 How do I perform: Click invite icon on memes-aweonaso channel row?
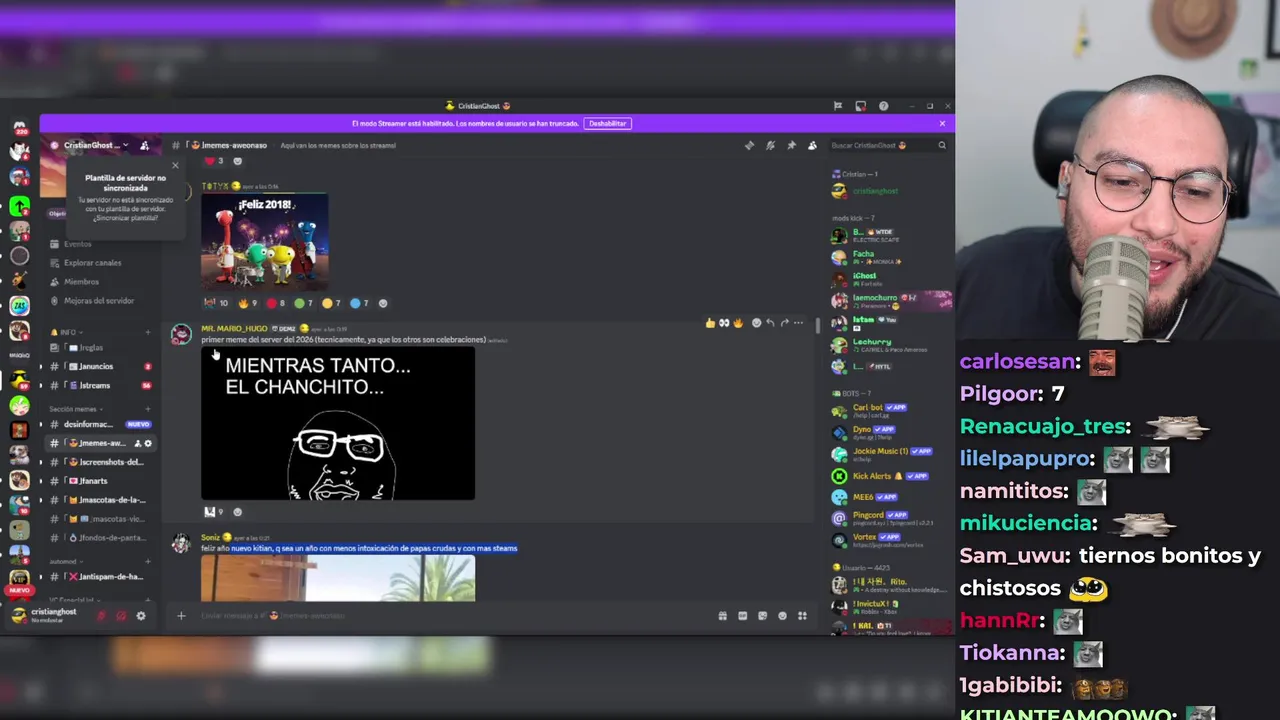137,443
